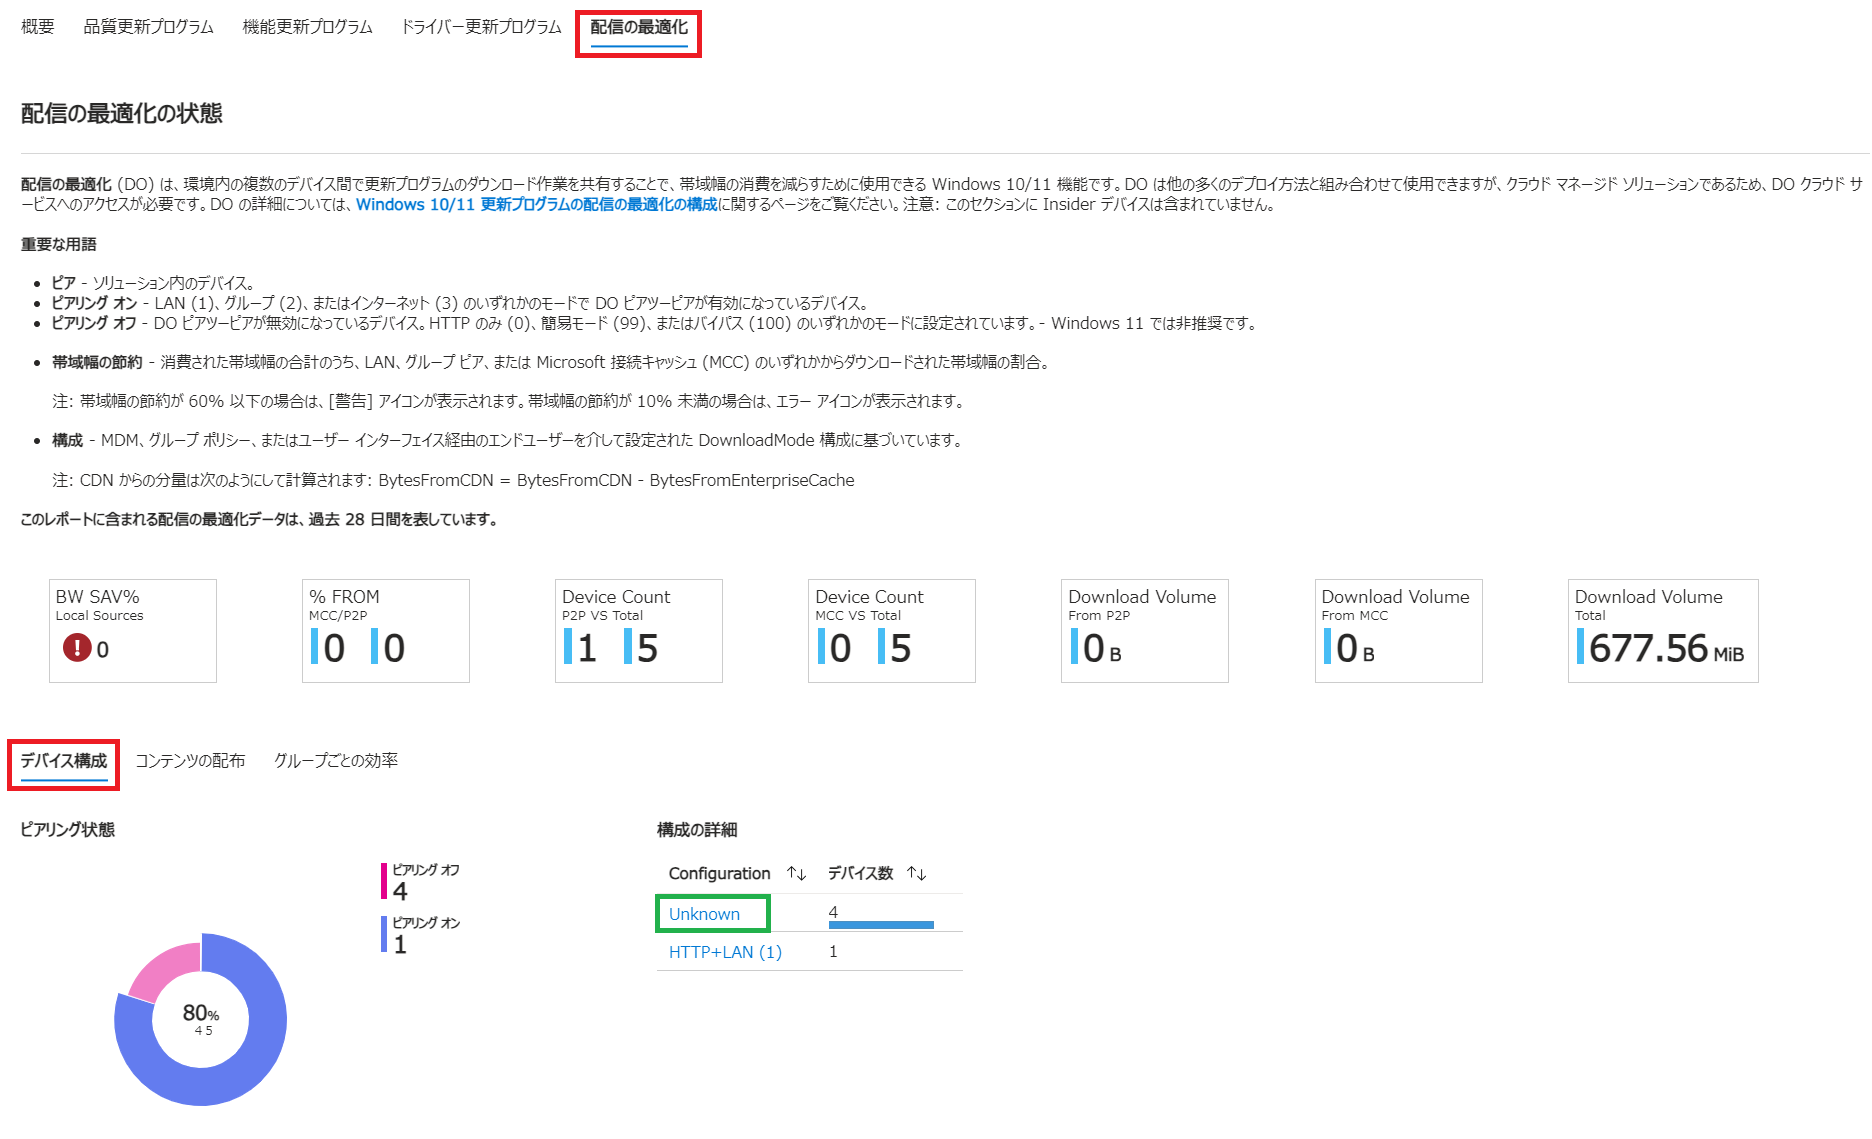Viewport: 1872px width, 1139px height.
Task: Open グループごとの効率 sub-tab
Action: point(336,760)
